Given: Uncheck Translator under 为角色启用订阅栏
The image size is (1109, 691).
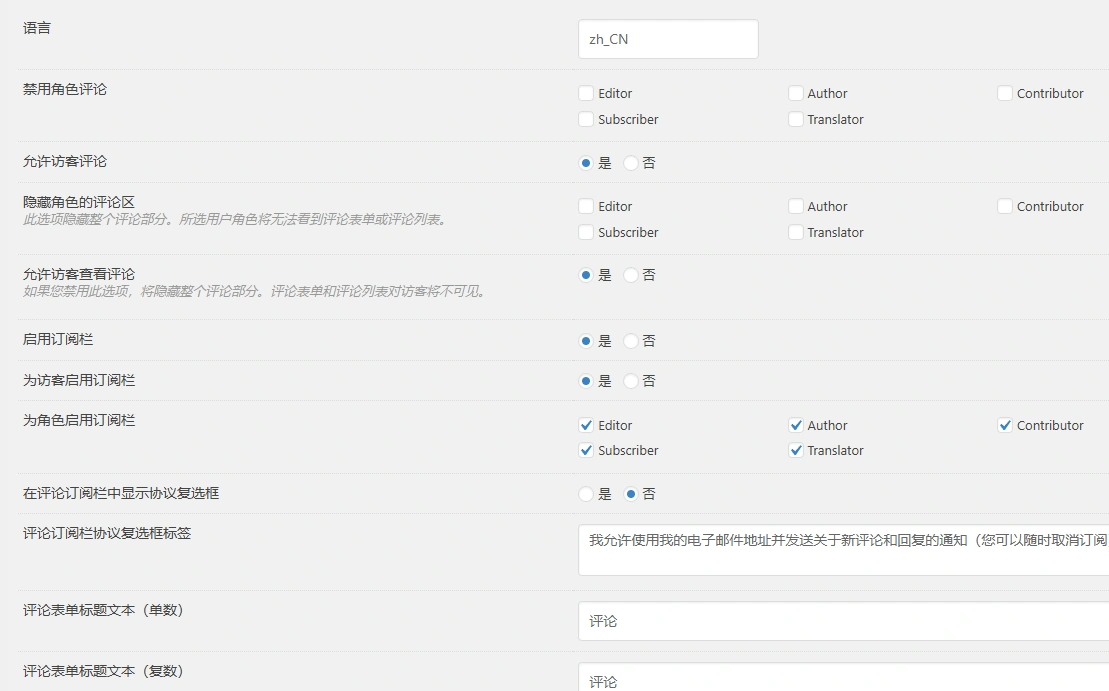Looking at the screenshot, I should coord(795,450).
